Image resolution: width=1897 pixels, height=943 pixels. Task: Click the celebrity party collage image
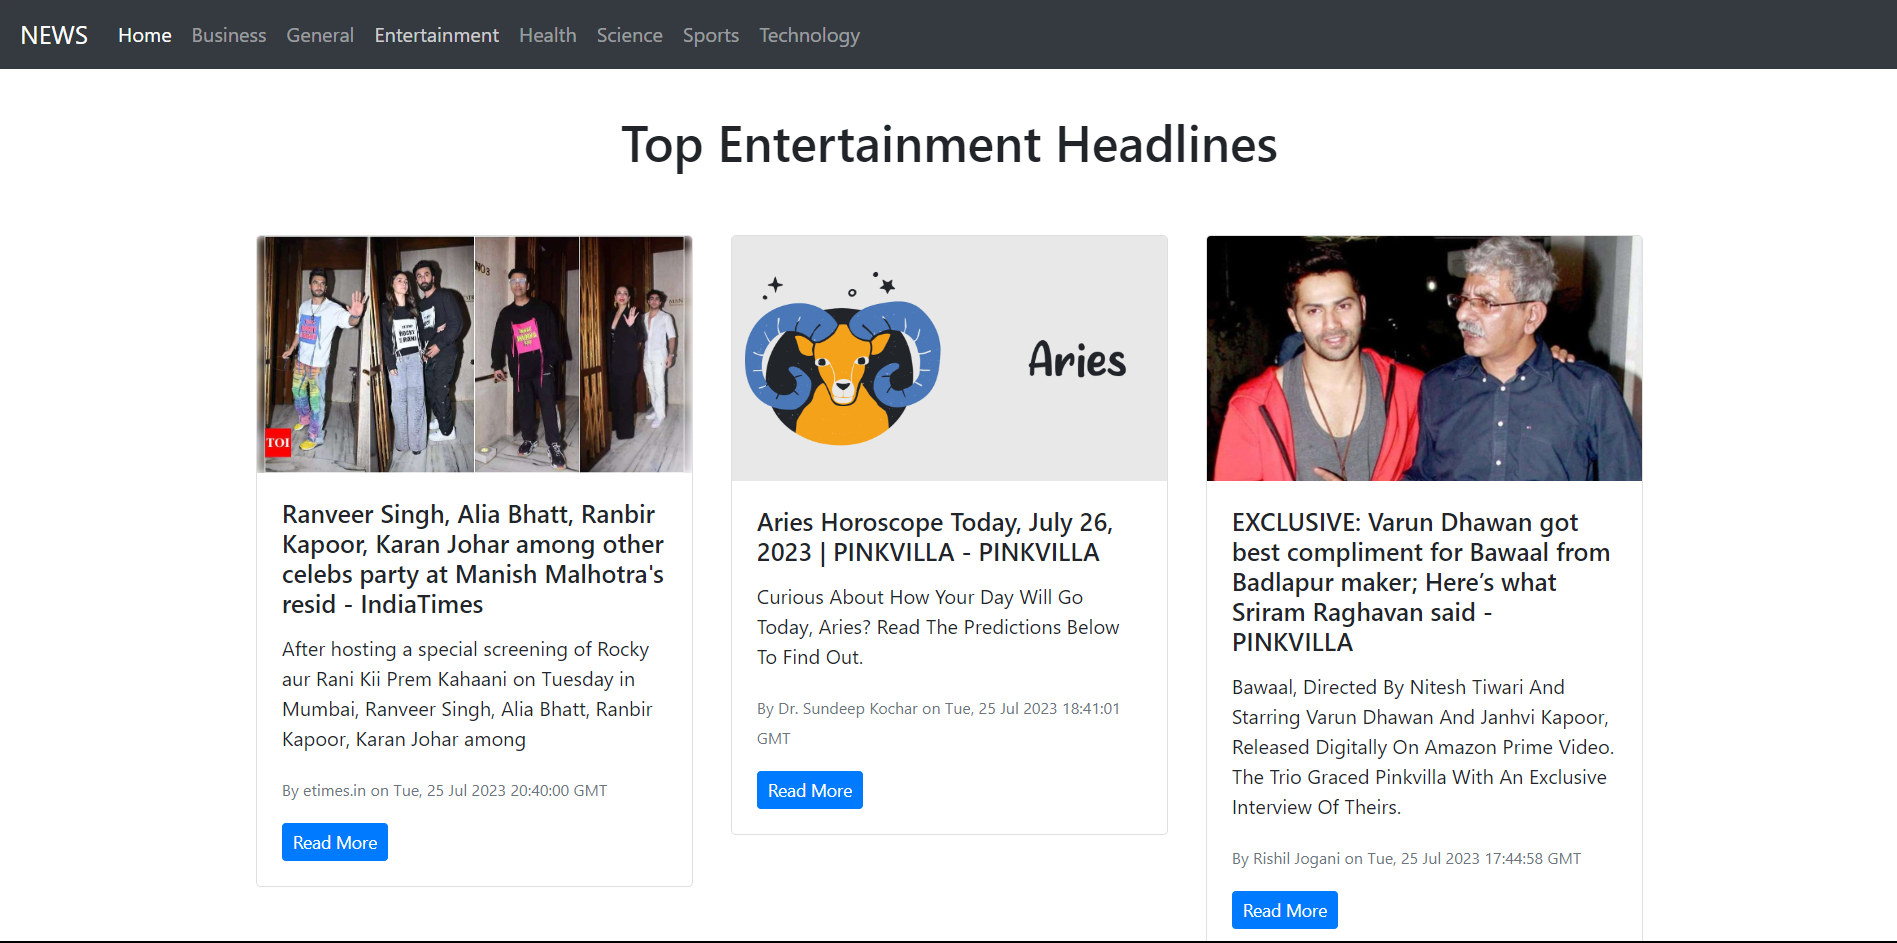(473, 354)
